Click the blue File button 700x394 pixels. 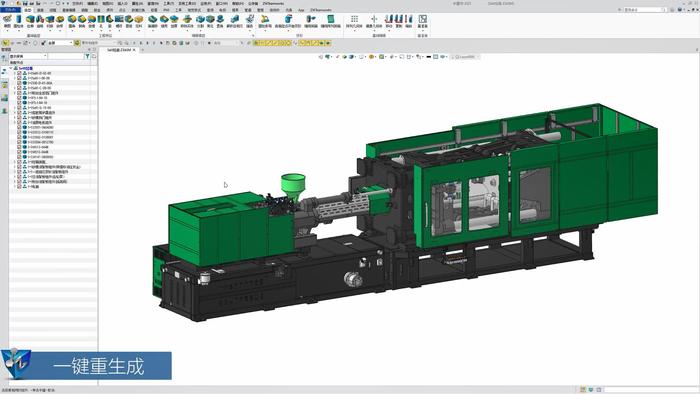(x=10, y=10)
